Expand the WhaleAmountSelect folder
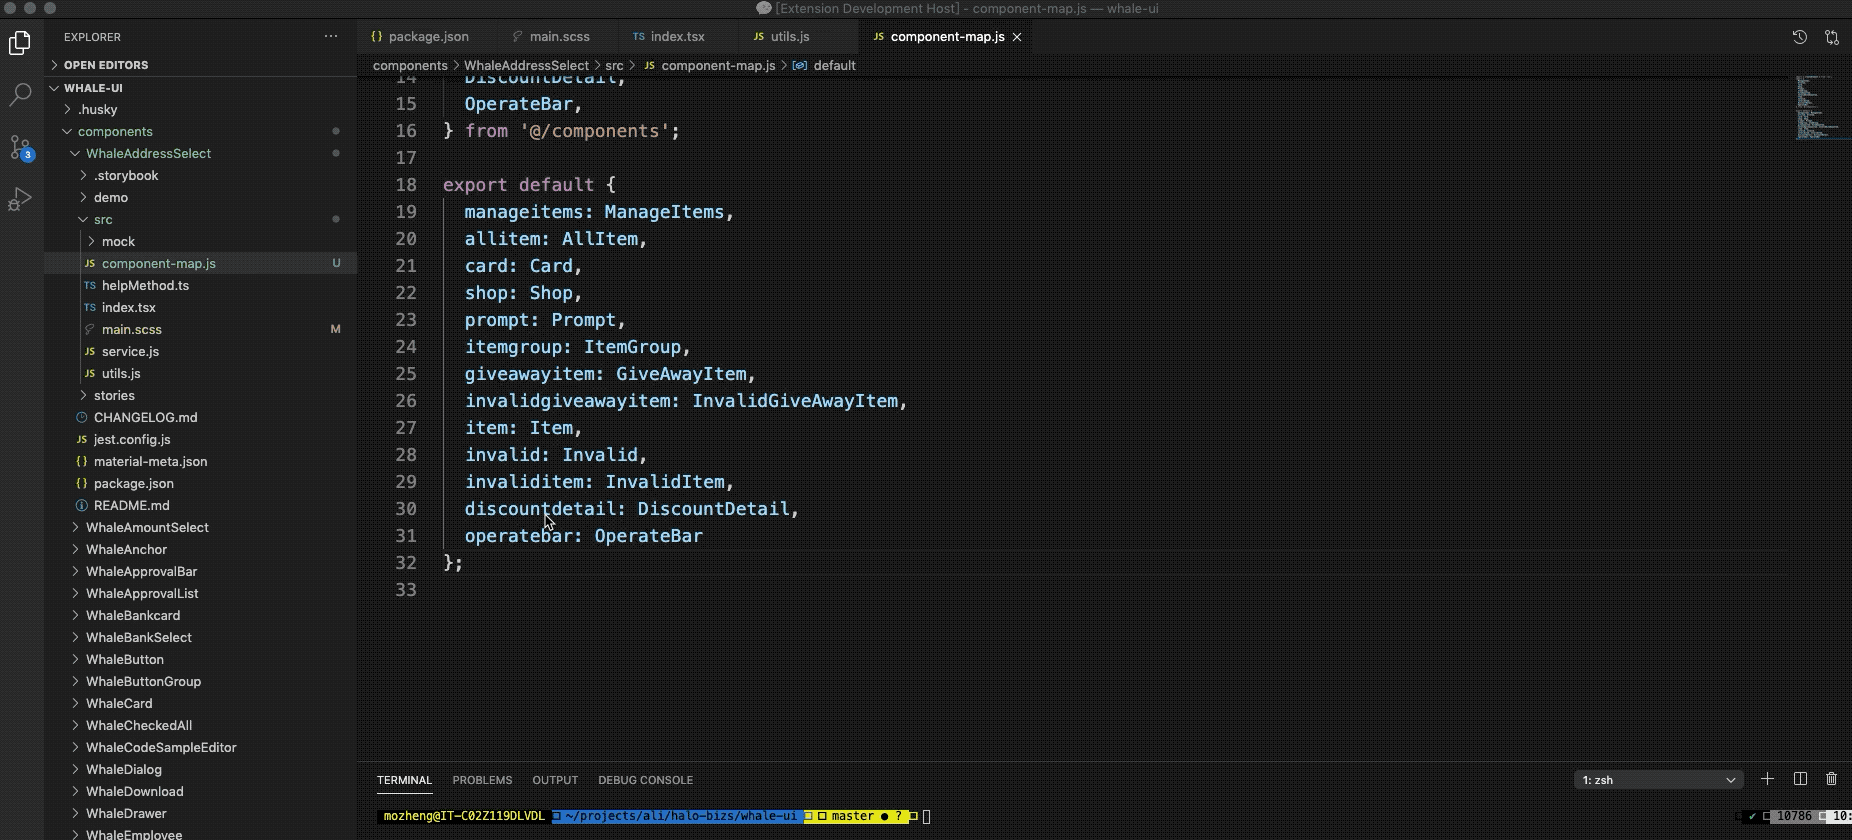1852x840 pixels. click(x=200, y=528)
